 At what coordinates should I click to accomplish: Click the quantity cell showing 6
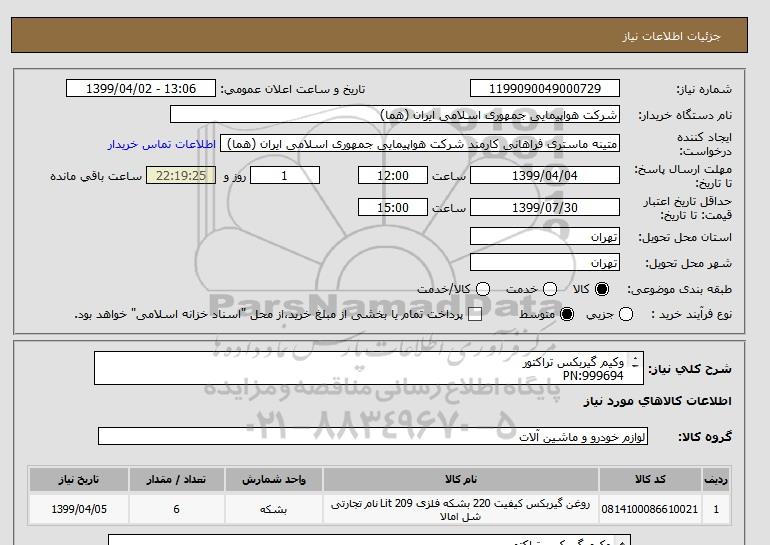[x=176, y=509]
